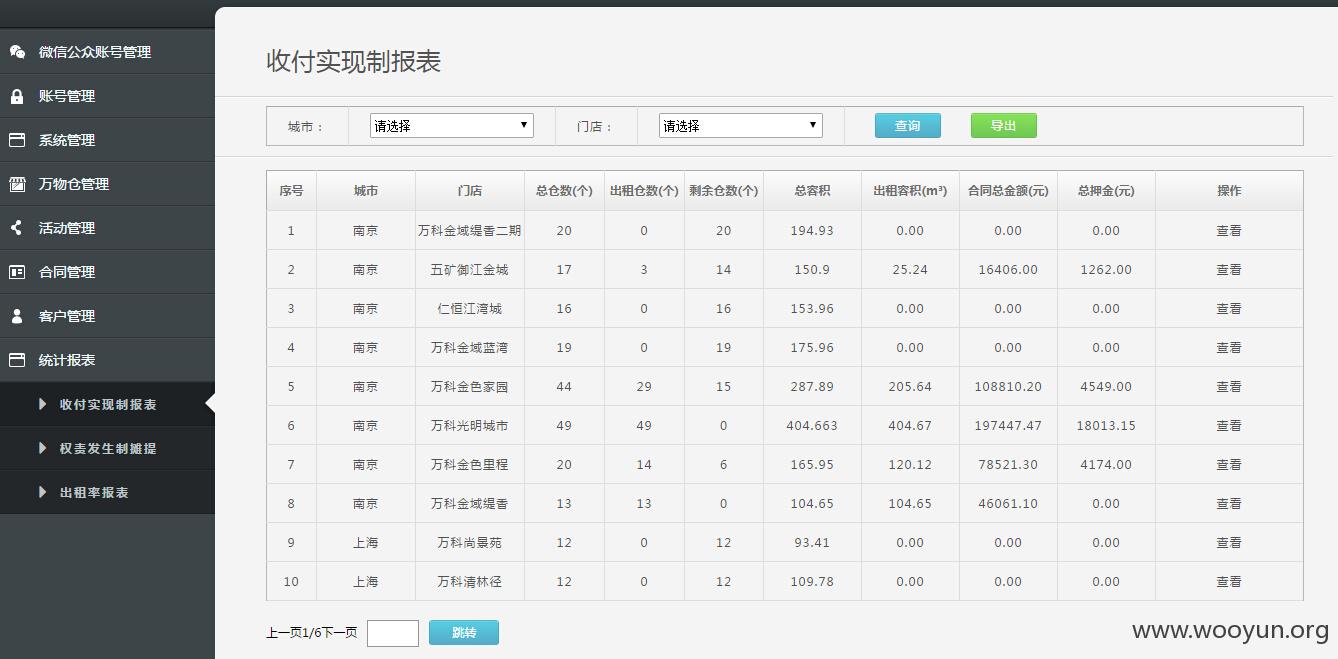The image size is (1338, 659).
Task: Click the 序号 column header
Action: tap(291, 190)
